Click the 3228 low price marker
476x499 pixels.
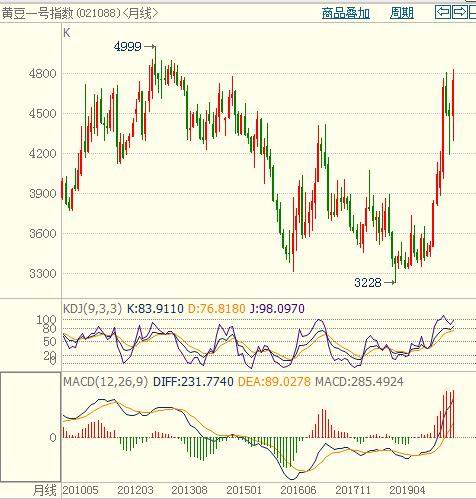(367, 283)
